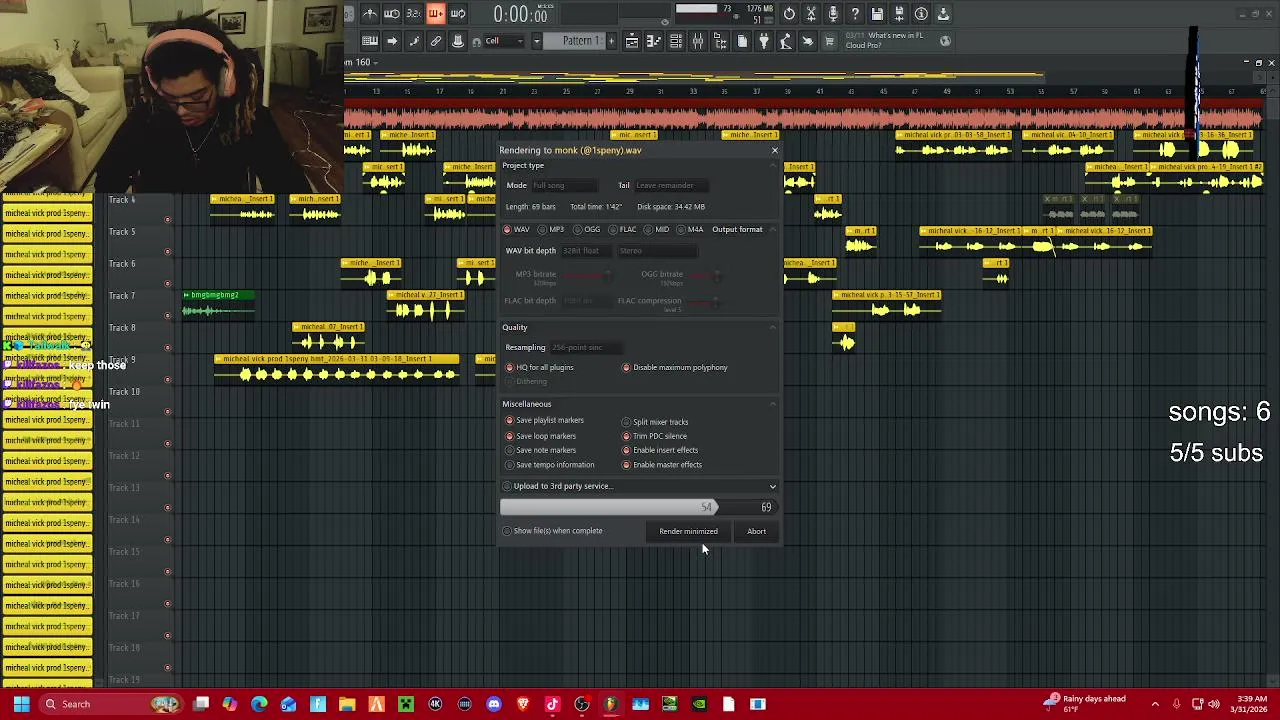Click the Track 7 mute dot
Viewport: 1280px width, 720px height.
click(x=167, y=315)
